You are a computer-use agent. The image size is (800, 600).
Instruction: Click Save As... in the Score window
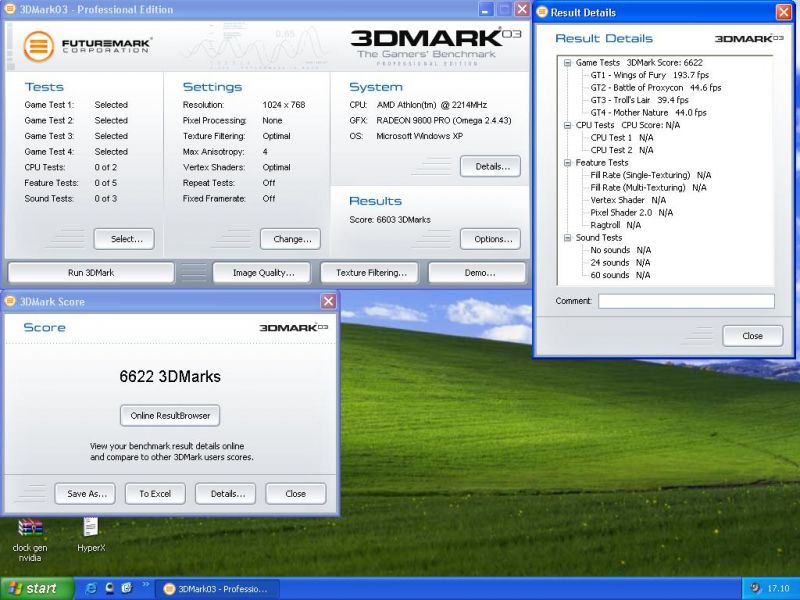85,493
